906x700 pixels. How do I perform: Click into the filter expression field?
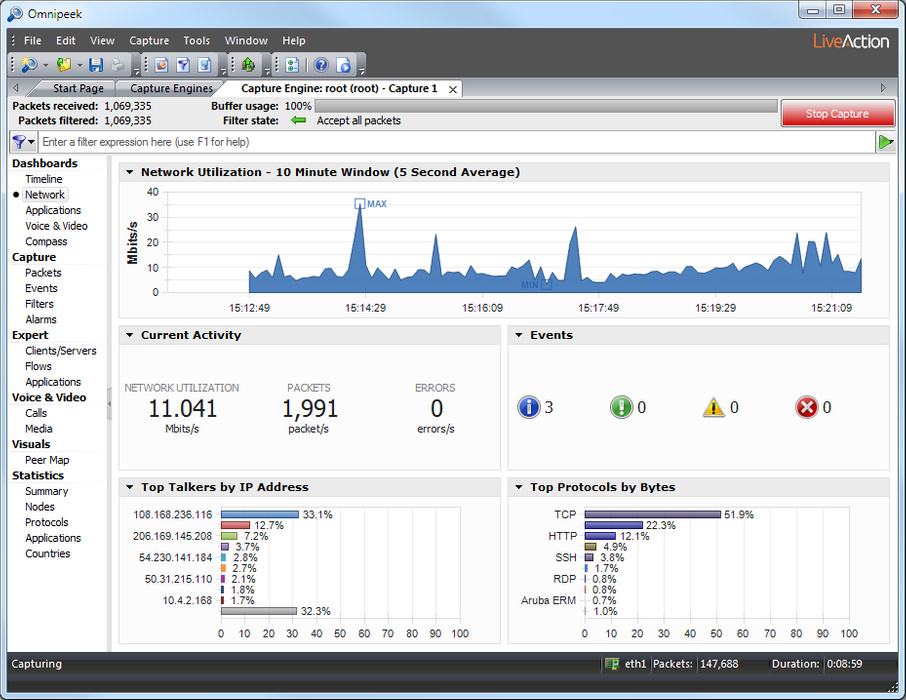click(456, 142)
